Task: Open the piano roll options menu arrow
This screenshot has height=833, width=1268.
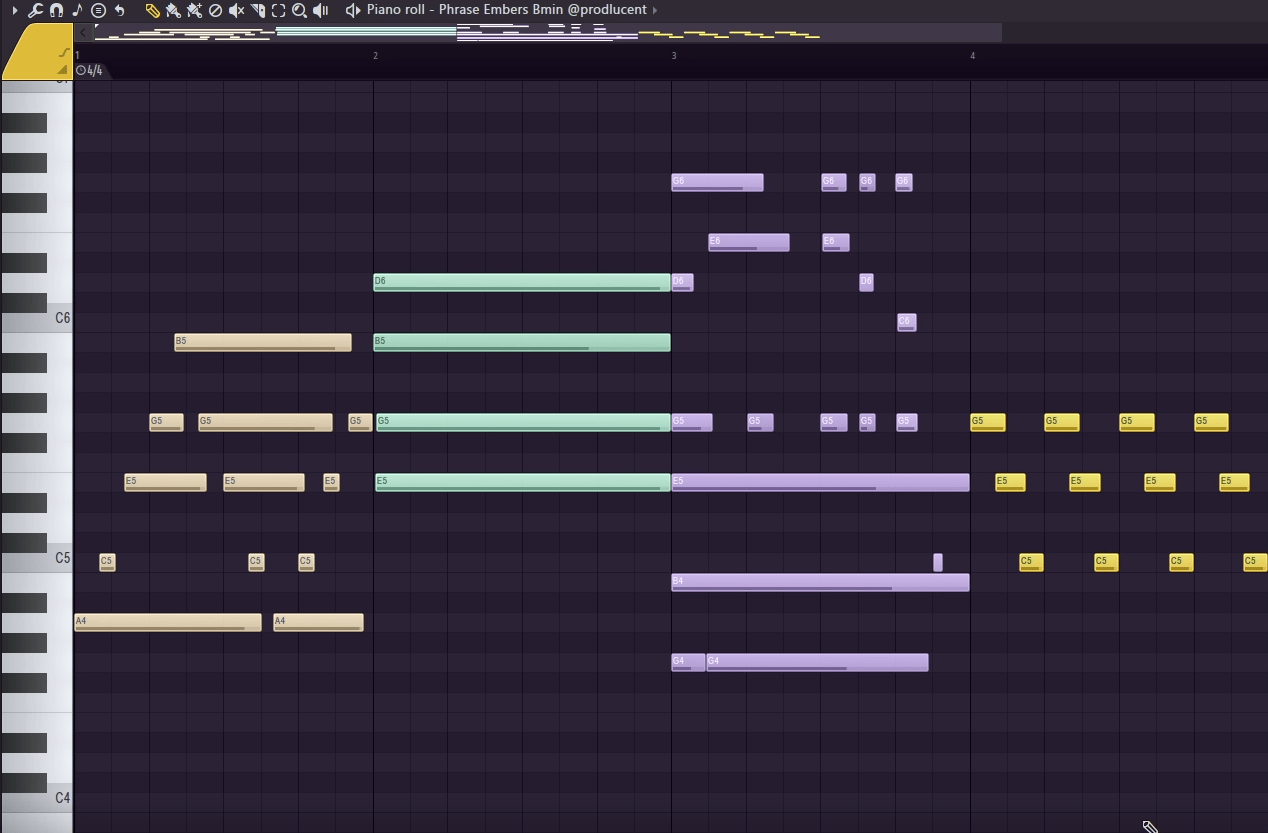Action: [x=14, y=10]
